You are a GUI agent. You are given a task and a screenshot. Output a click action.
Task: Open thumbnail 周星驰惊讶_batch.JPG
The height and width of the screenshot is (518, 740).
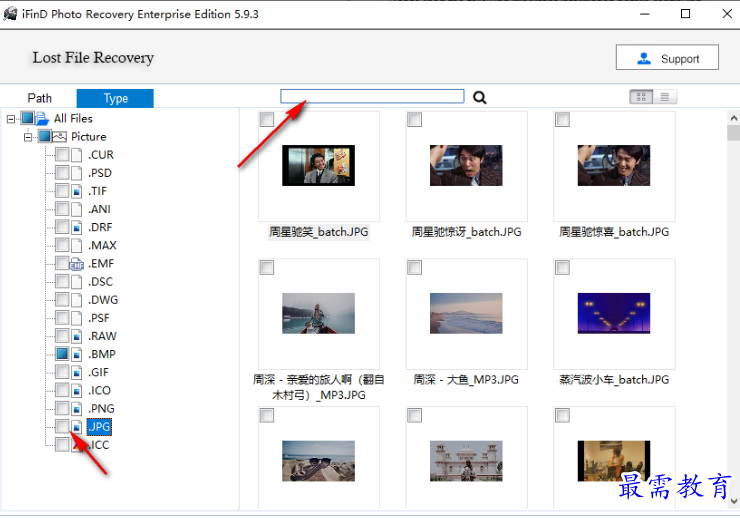tap(466, 165)
